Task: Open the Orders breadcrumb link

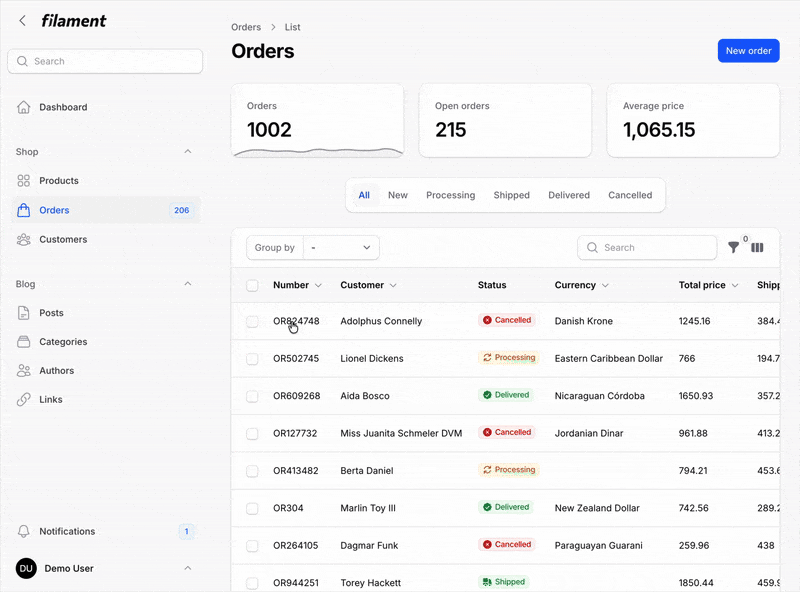Action: (x=246, y=27)
